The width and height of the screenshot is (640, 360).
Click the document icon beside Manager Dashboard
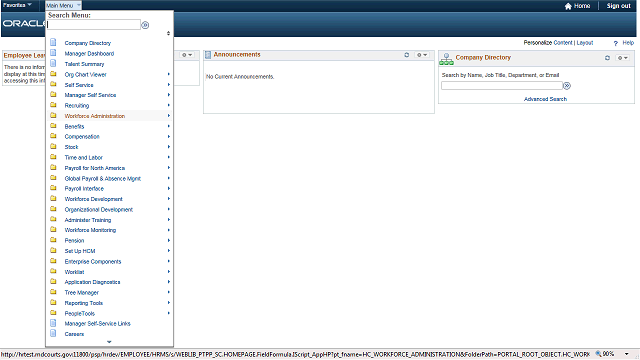pos(53,53)
